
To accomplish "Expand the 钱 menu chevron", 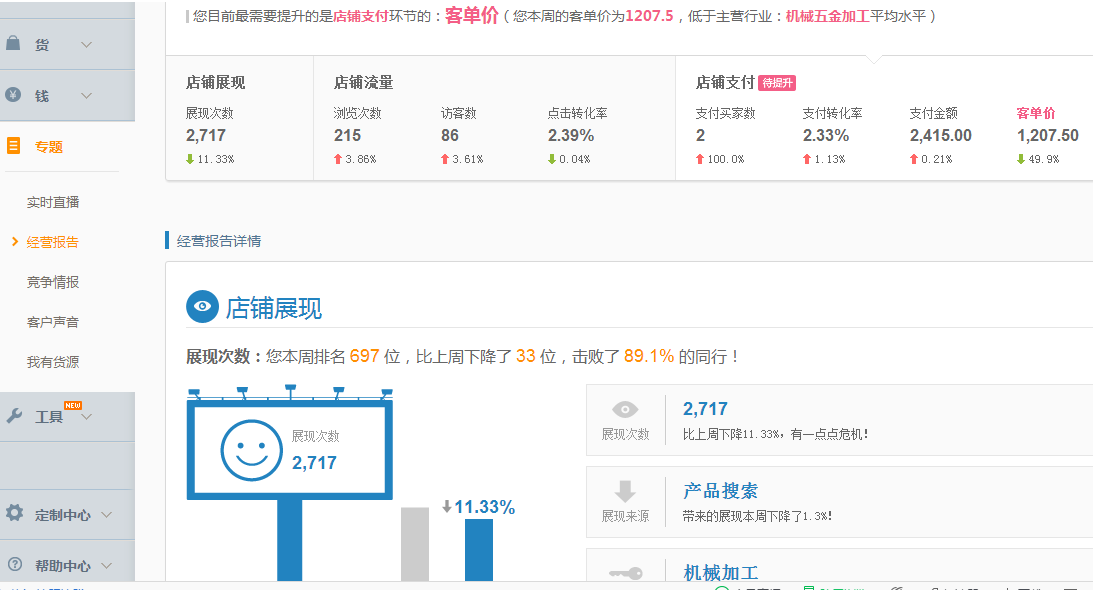I will 87,96.
